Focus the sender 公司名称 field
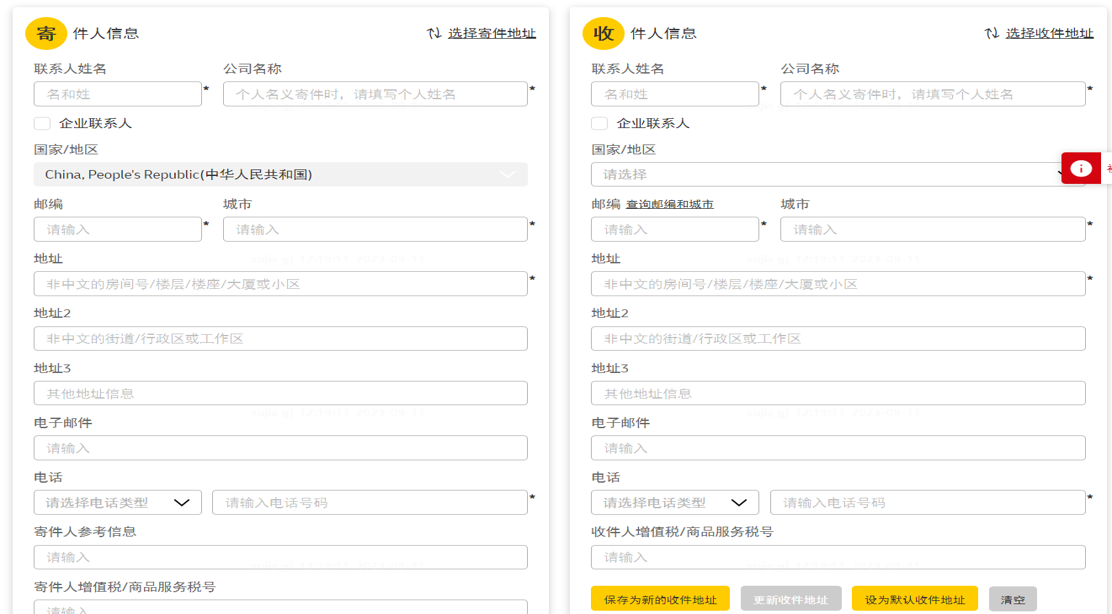This screenshot has width=1112, height=614. tap(375, 94)
